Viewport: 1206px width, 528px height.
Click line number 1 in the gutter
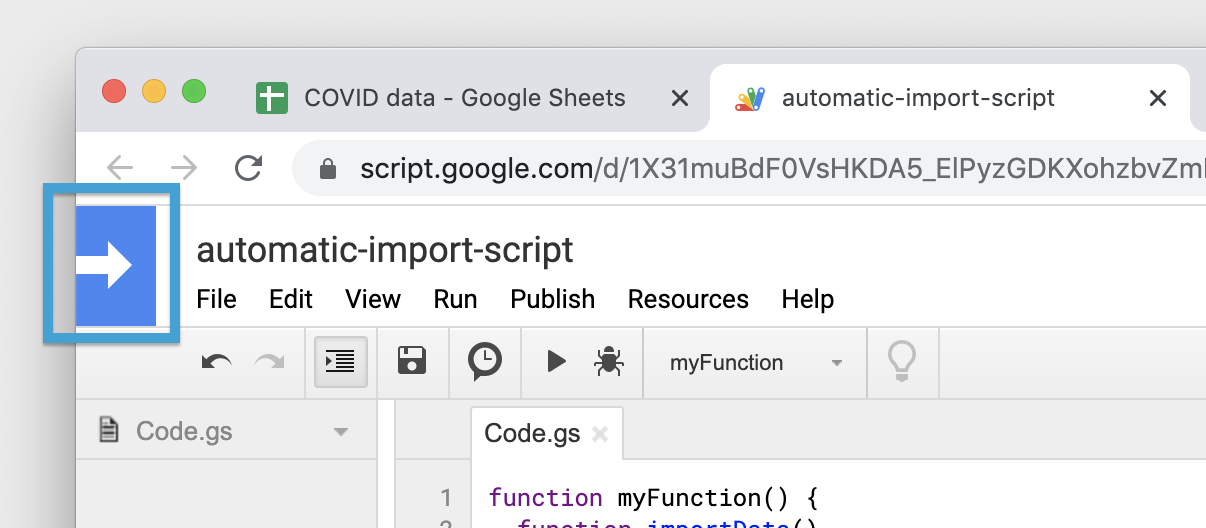click(446, 497)
